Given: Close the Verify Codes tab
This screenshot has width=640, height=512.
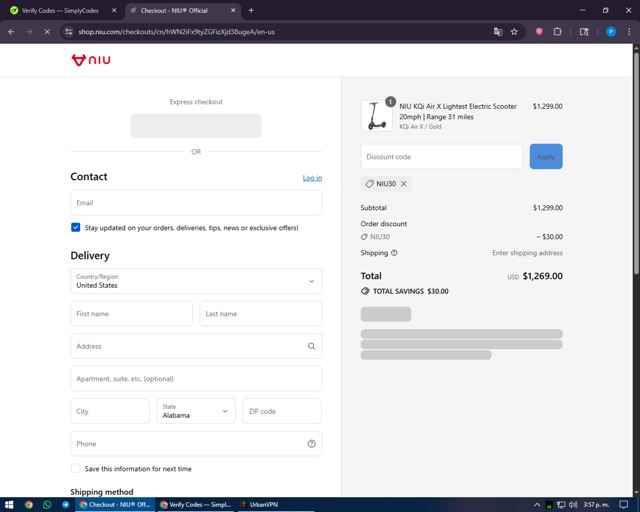Looking at the screenshot, I should pos(114,11).
